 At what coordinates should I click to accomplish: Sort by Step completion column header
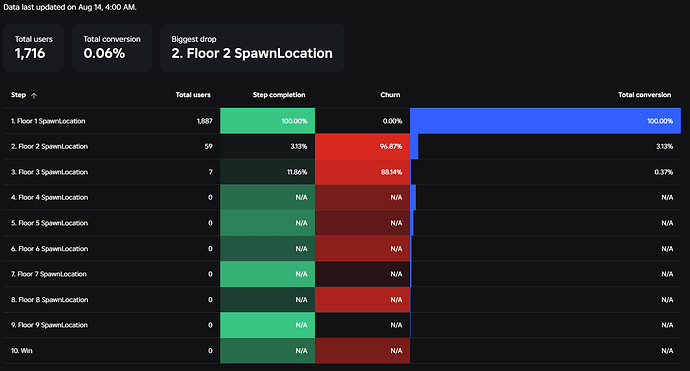tap(279, 95)
